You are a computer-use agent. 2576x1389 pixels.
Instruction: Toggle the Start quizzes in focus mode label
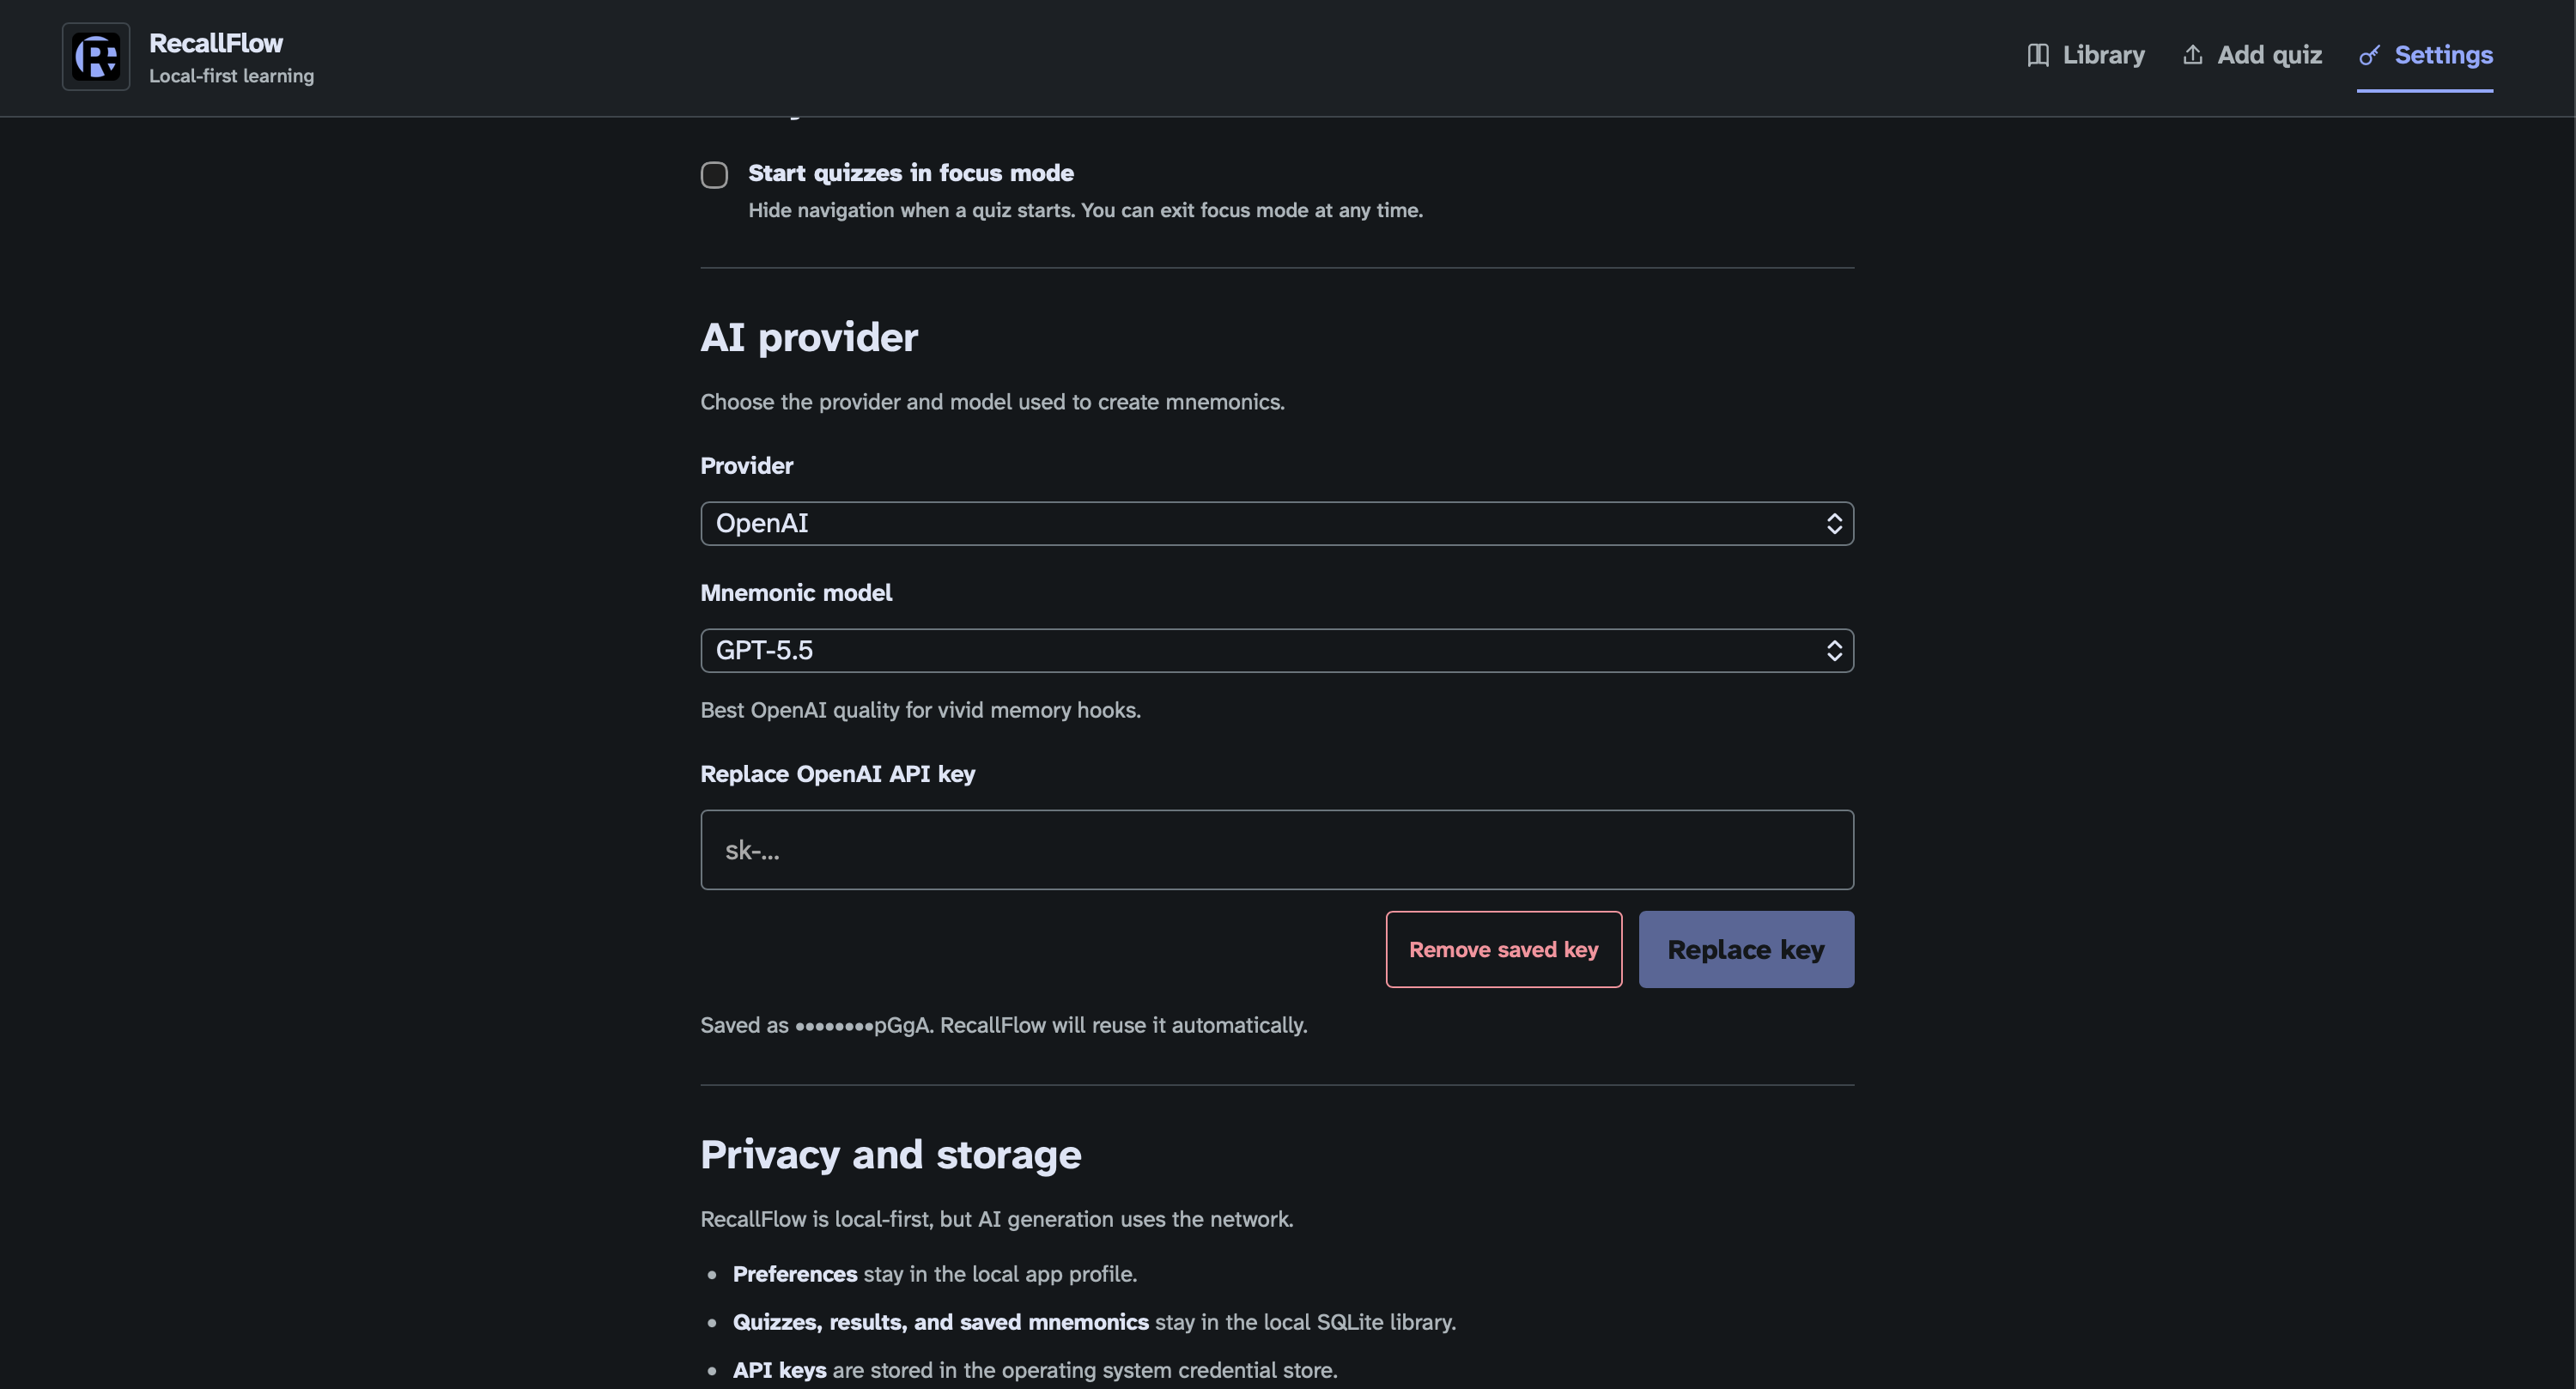(911, 173)
